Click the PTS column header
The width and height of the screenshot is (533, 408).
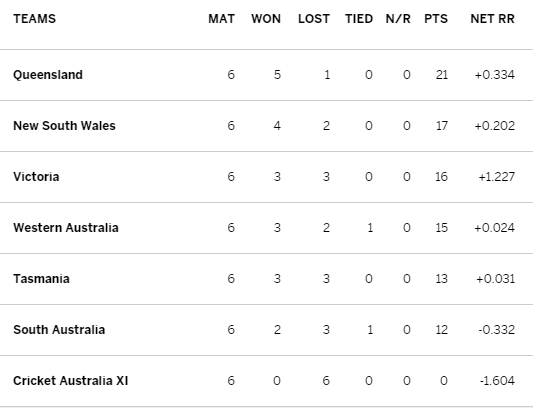point(436,19)
